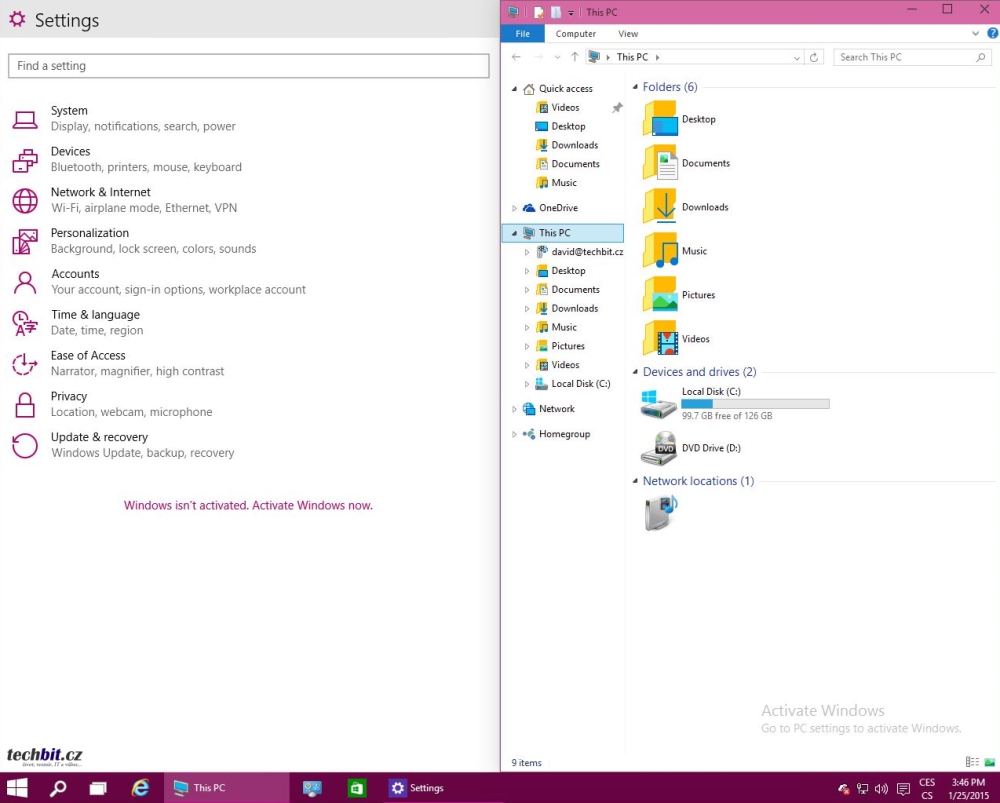The height and width of the screenshot is (803, 1000).
Task: Open the network location media icon
Action: point(660,513)
